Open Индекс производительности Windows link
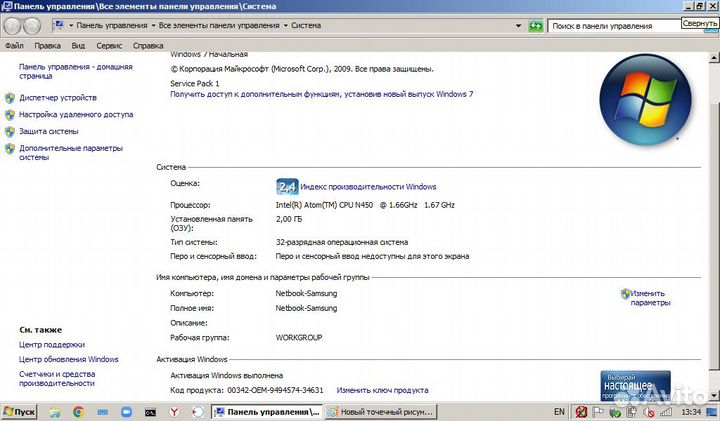Viewport: 720px width, 421px height. [x=368, y=187]
